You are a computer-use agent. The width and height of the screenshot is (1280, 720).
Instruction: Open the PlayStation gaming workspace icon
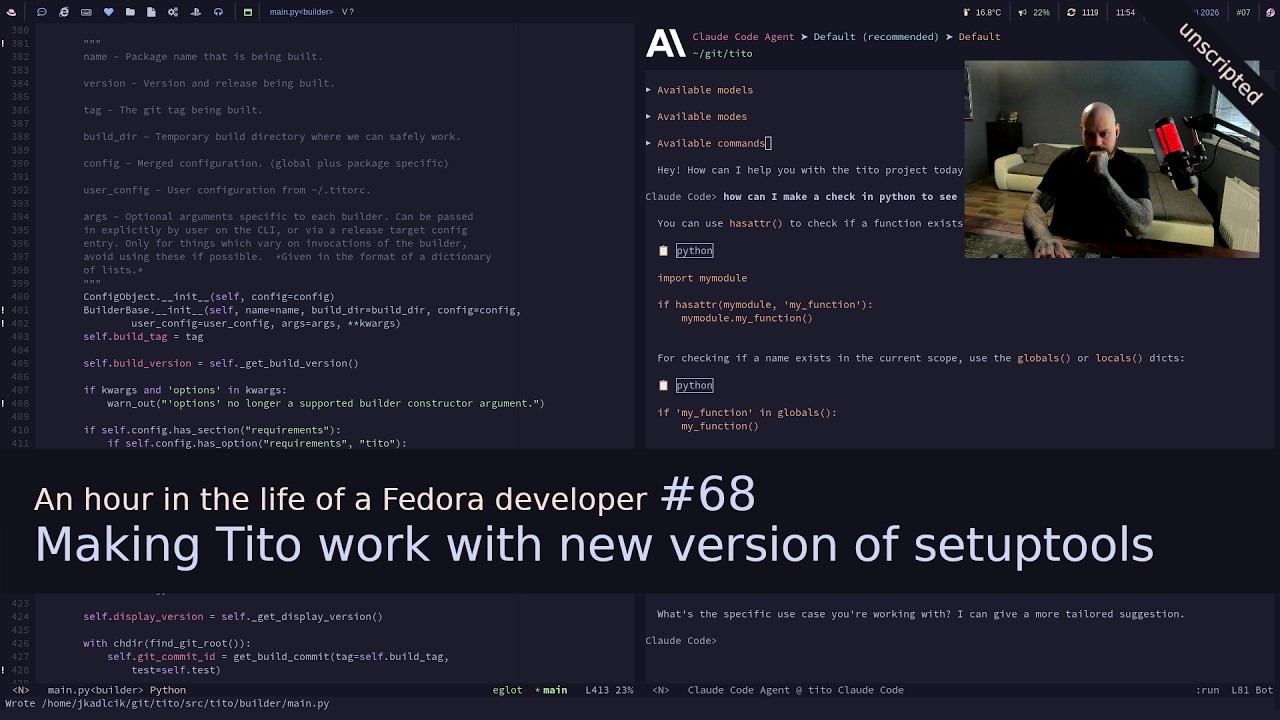point(195,12)
